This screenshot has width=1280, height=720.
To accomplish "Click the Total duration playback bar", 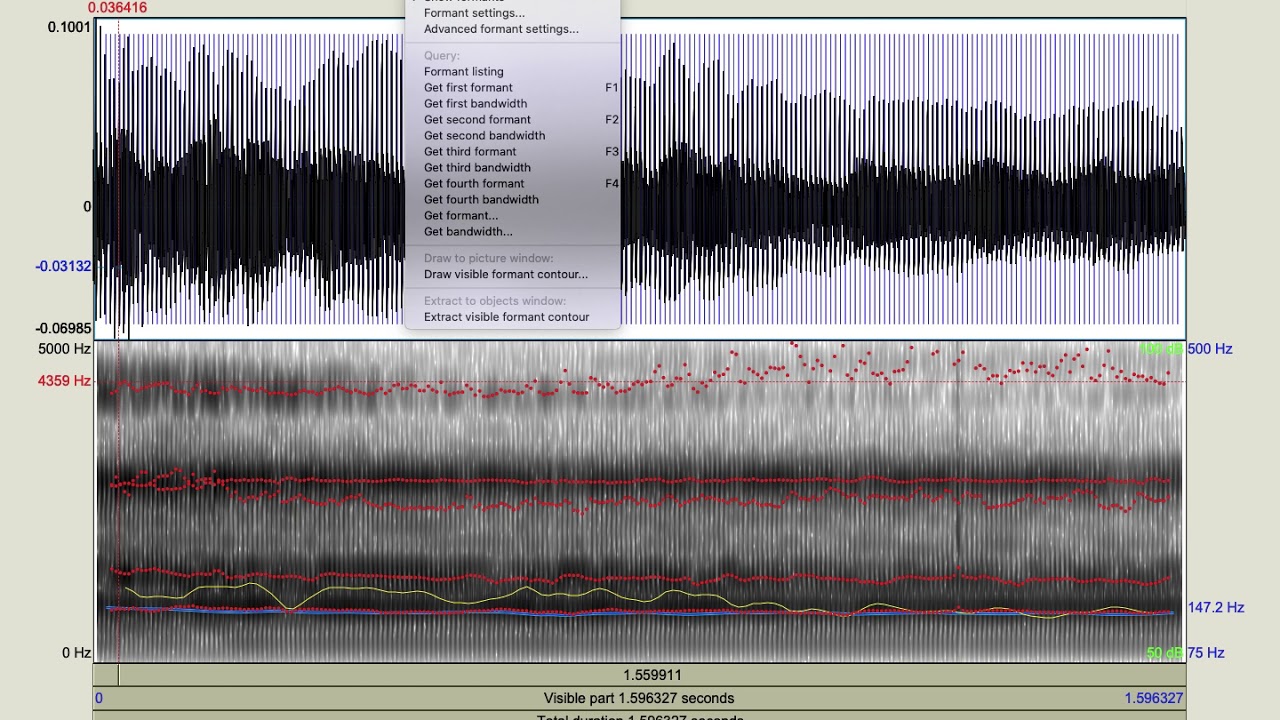I will coord(639,716).
